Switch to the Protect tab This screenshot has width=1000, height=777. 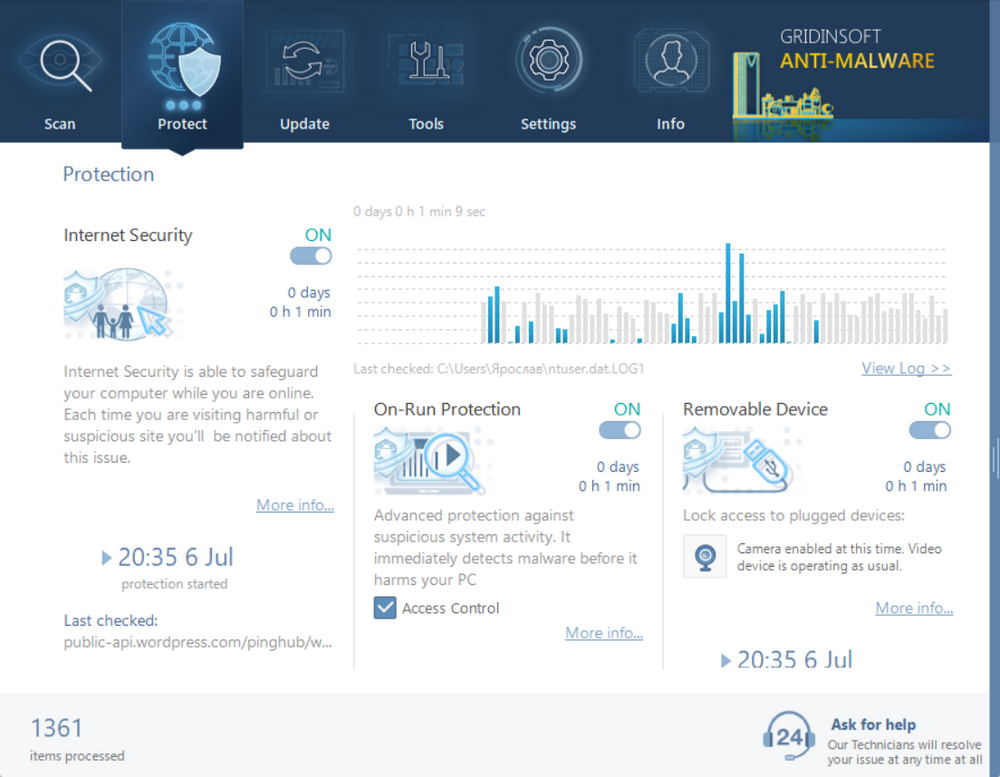182,75
